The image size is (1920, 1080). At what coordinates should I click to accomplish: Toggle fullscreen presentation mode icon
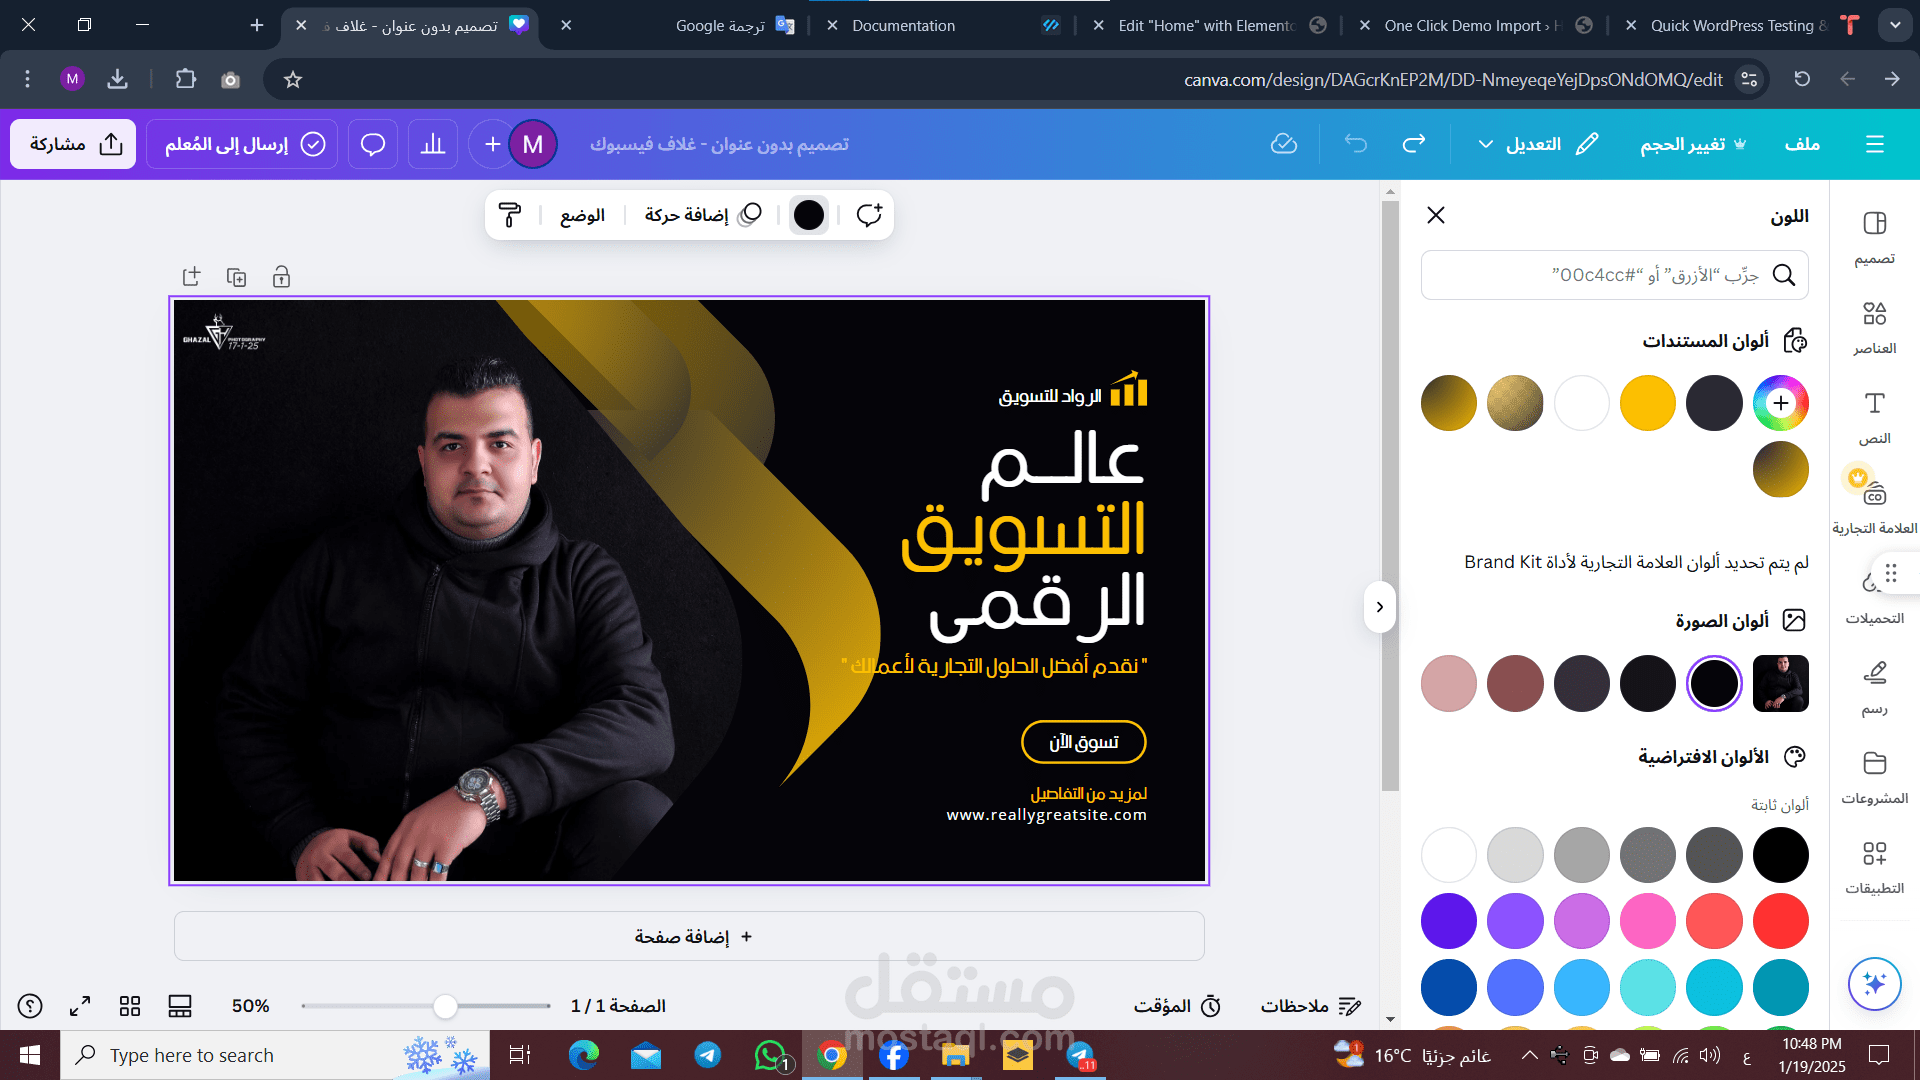[x=80, y=1006]
